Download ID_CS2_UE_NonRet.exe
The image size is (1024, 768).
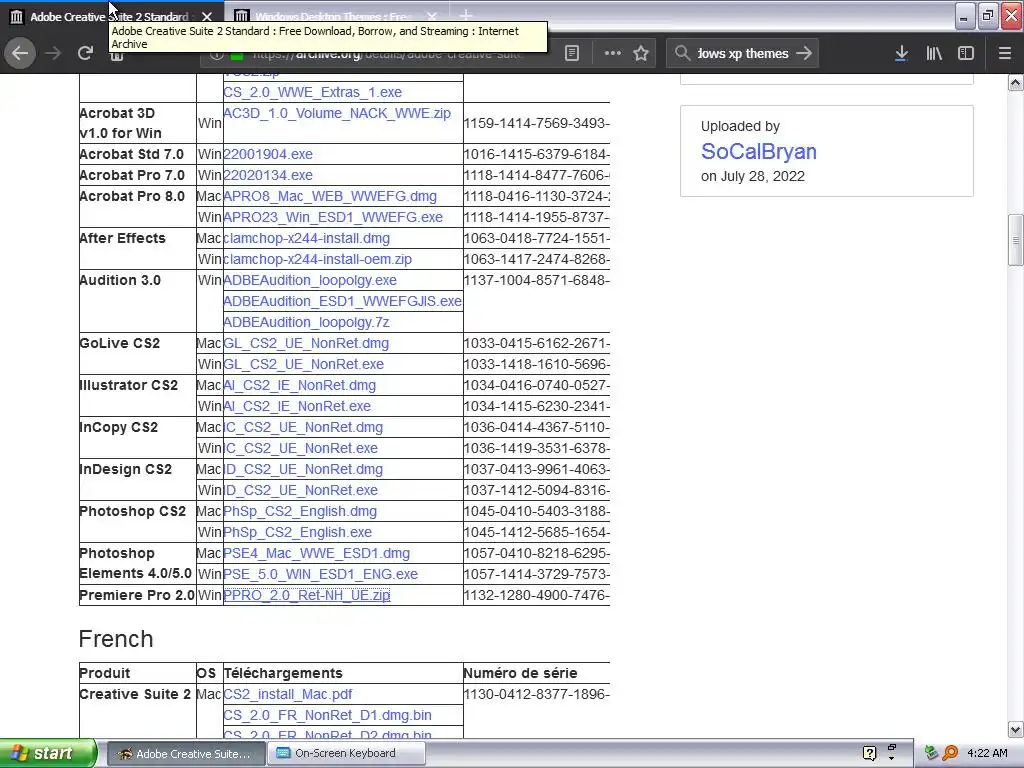tap(300, 490)
